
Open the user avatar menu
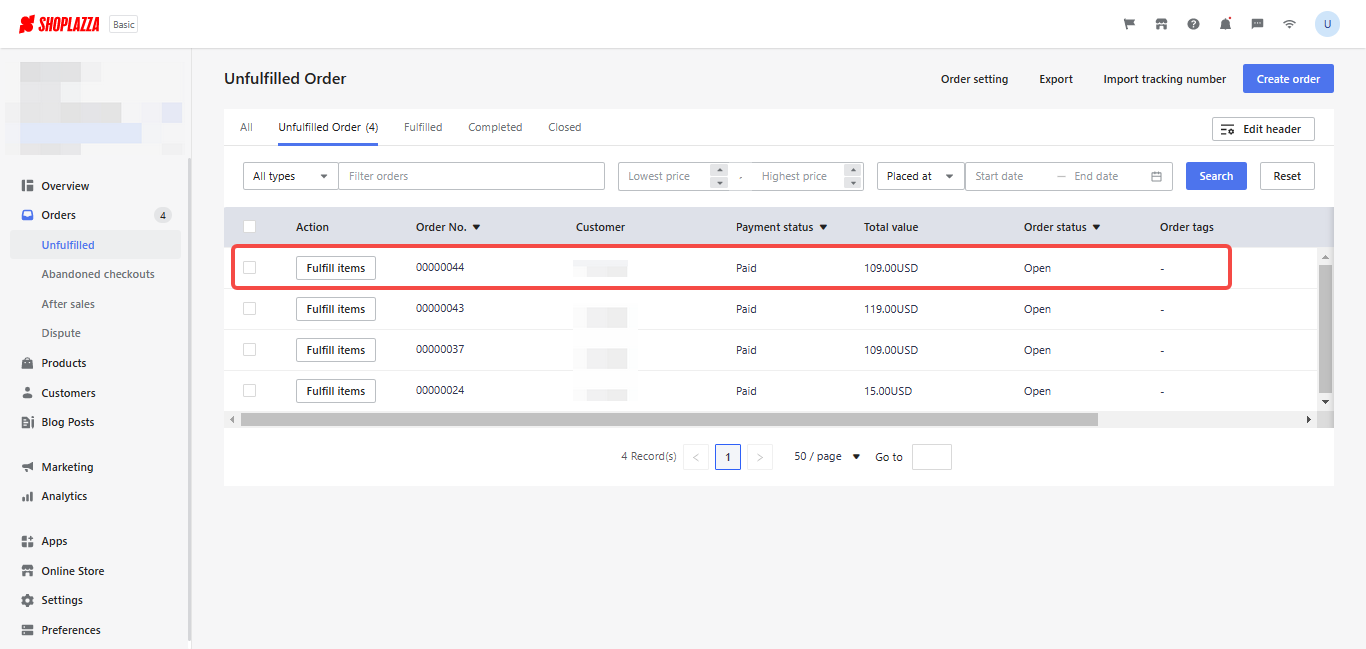click(1327, 24)
